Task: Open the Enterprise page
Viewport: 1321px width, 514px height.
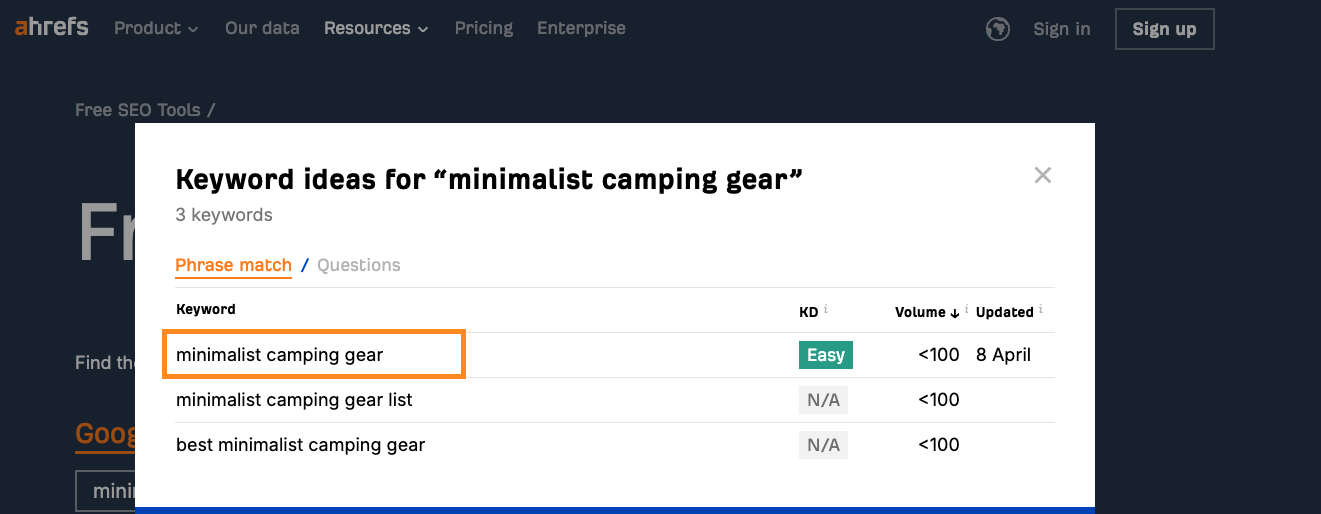Action: pyautogui.click(x=581, y=28)
